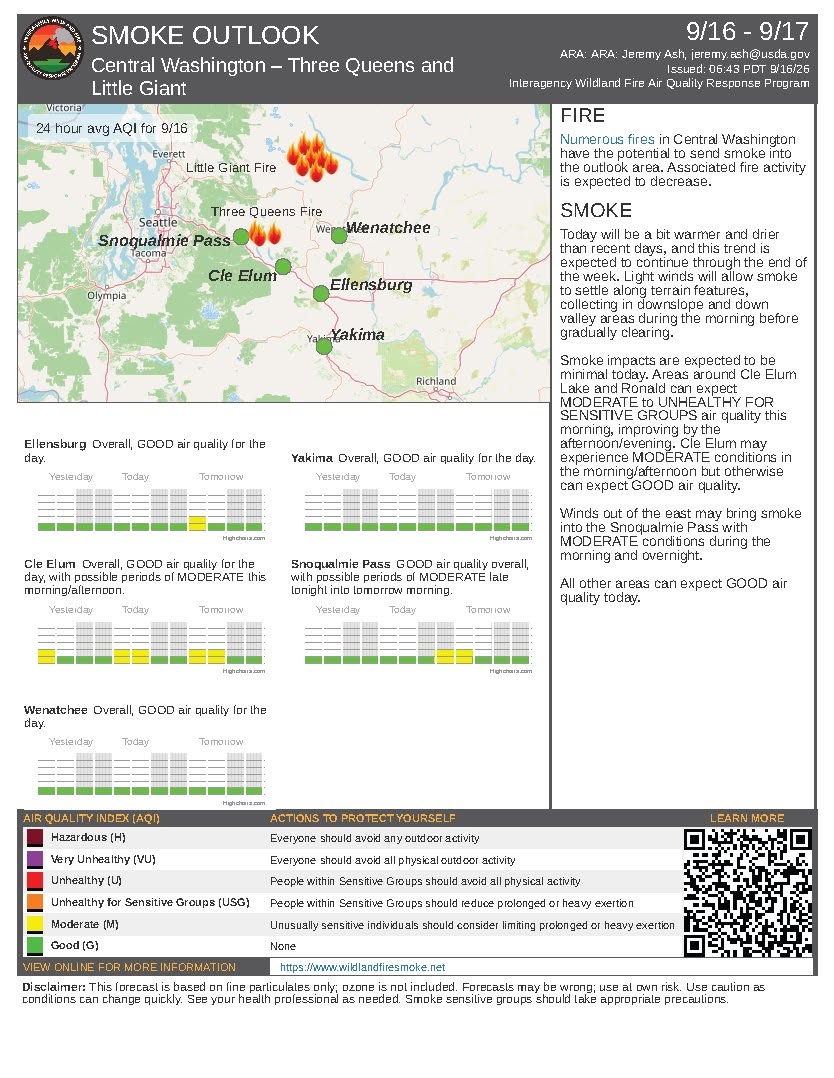Click 'Interagency Wildland Fire Air Quality Response Program'
This screenshot has width=834, height=1078.
[659, 83]
